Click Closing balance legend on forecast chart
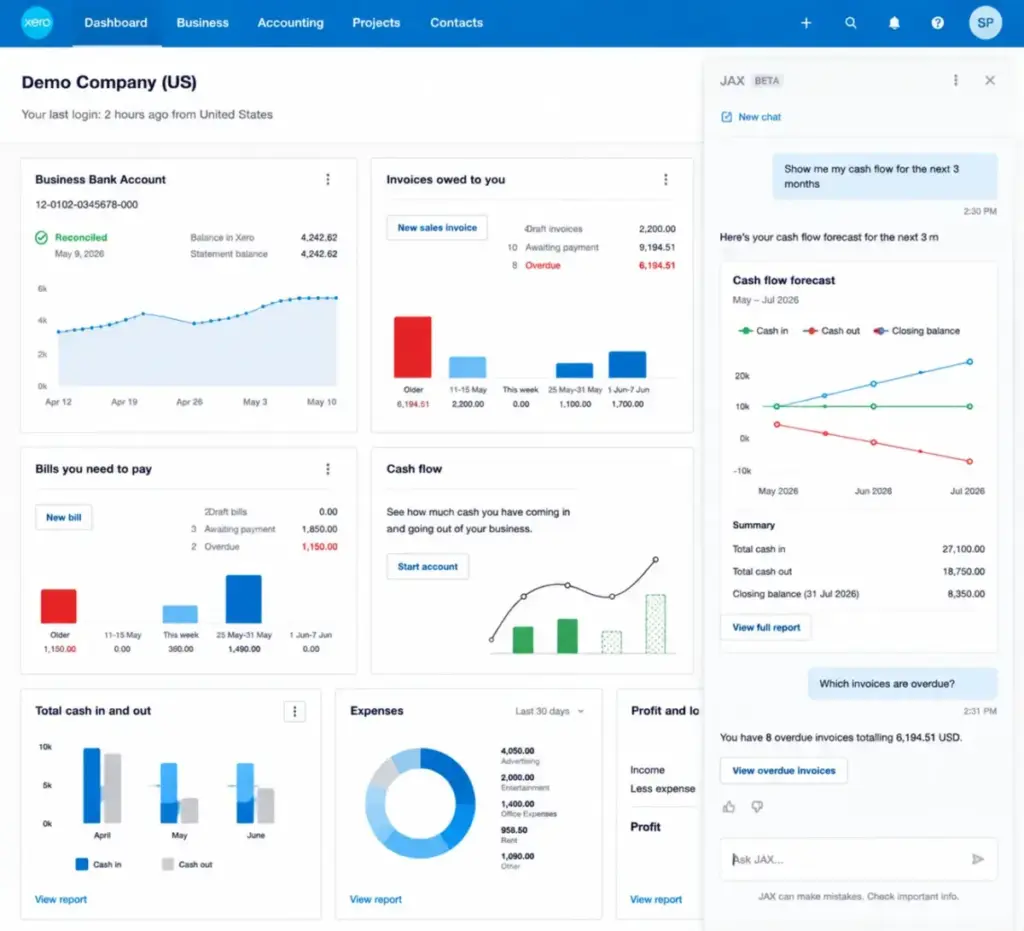The width and height of the screenshot is (1024, 931). coord(916,331)
